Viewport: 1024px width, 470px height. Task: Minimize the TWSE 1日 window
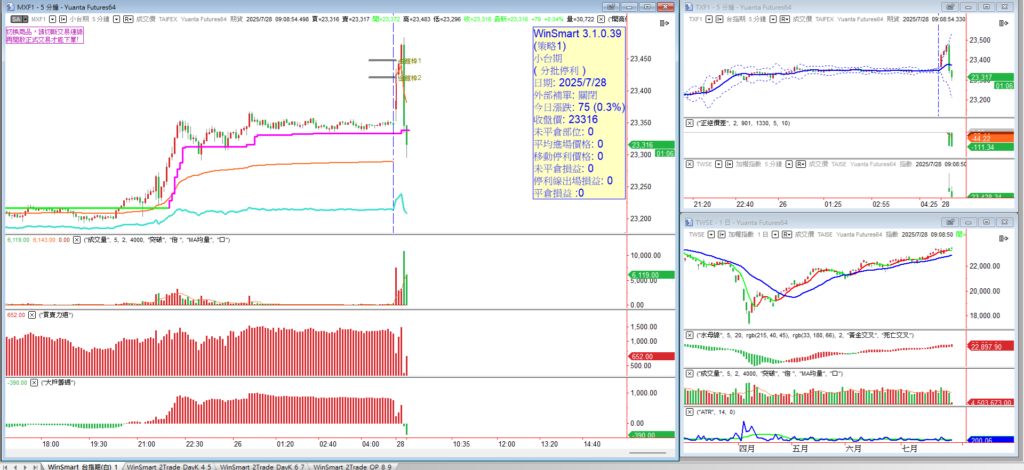(x=968, y=222)
